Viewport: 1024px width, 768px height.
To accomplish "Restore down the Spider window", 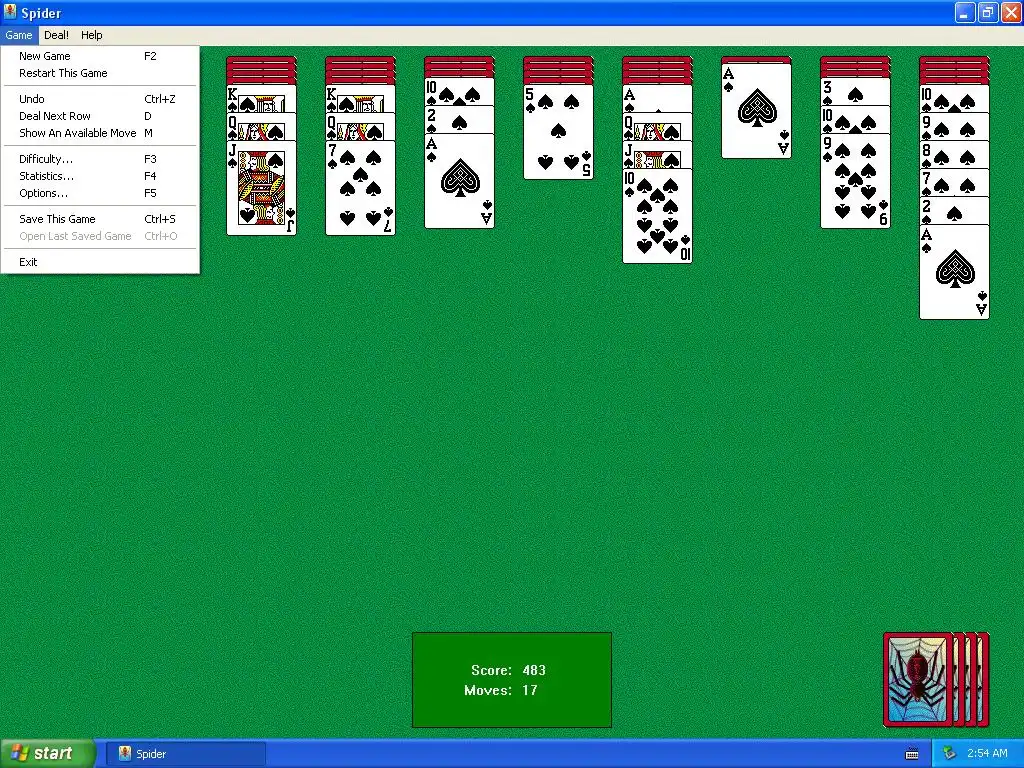I will tap(987, 12).
